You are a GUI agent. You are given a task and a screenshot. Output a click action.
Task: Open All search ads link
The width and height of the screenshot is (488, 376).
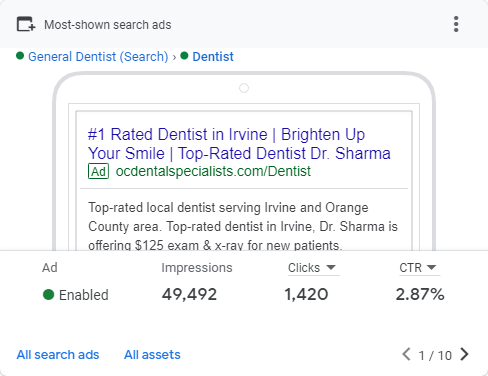(58, 355)
